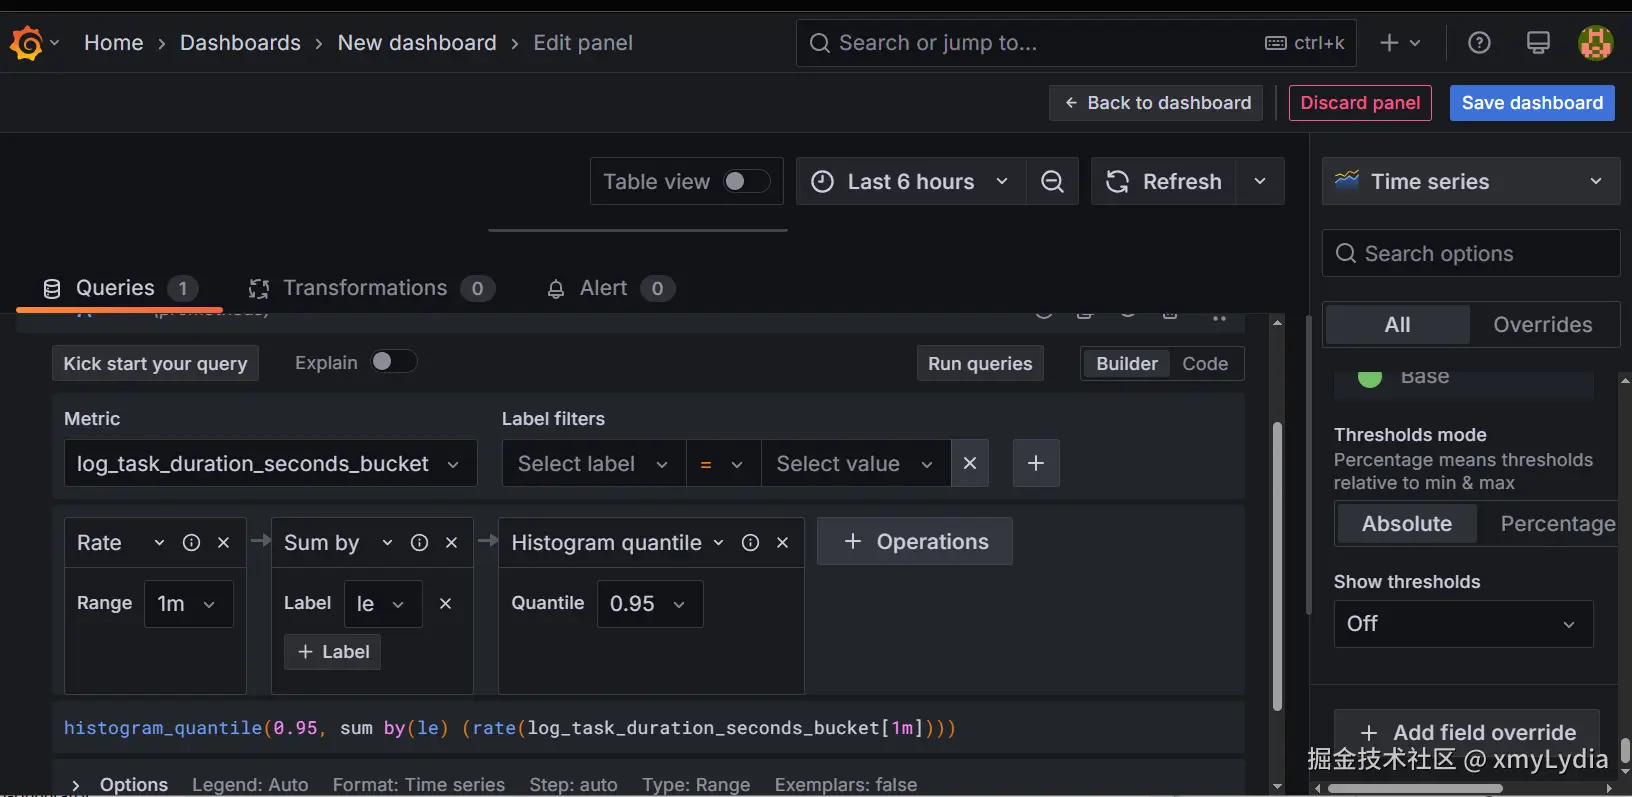Open the Select label dropdown
The width and height of the screenshot is (1632, 797).
tap(594, 464)
